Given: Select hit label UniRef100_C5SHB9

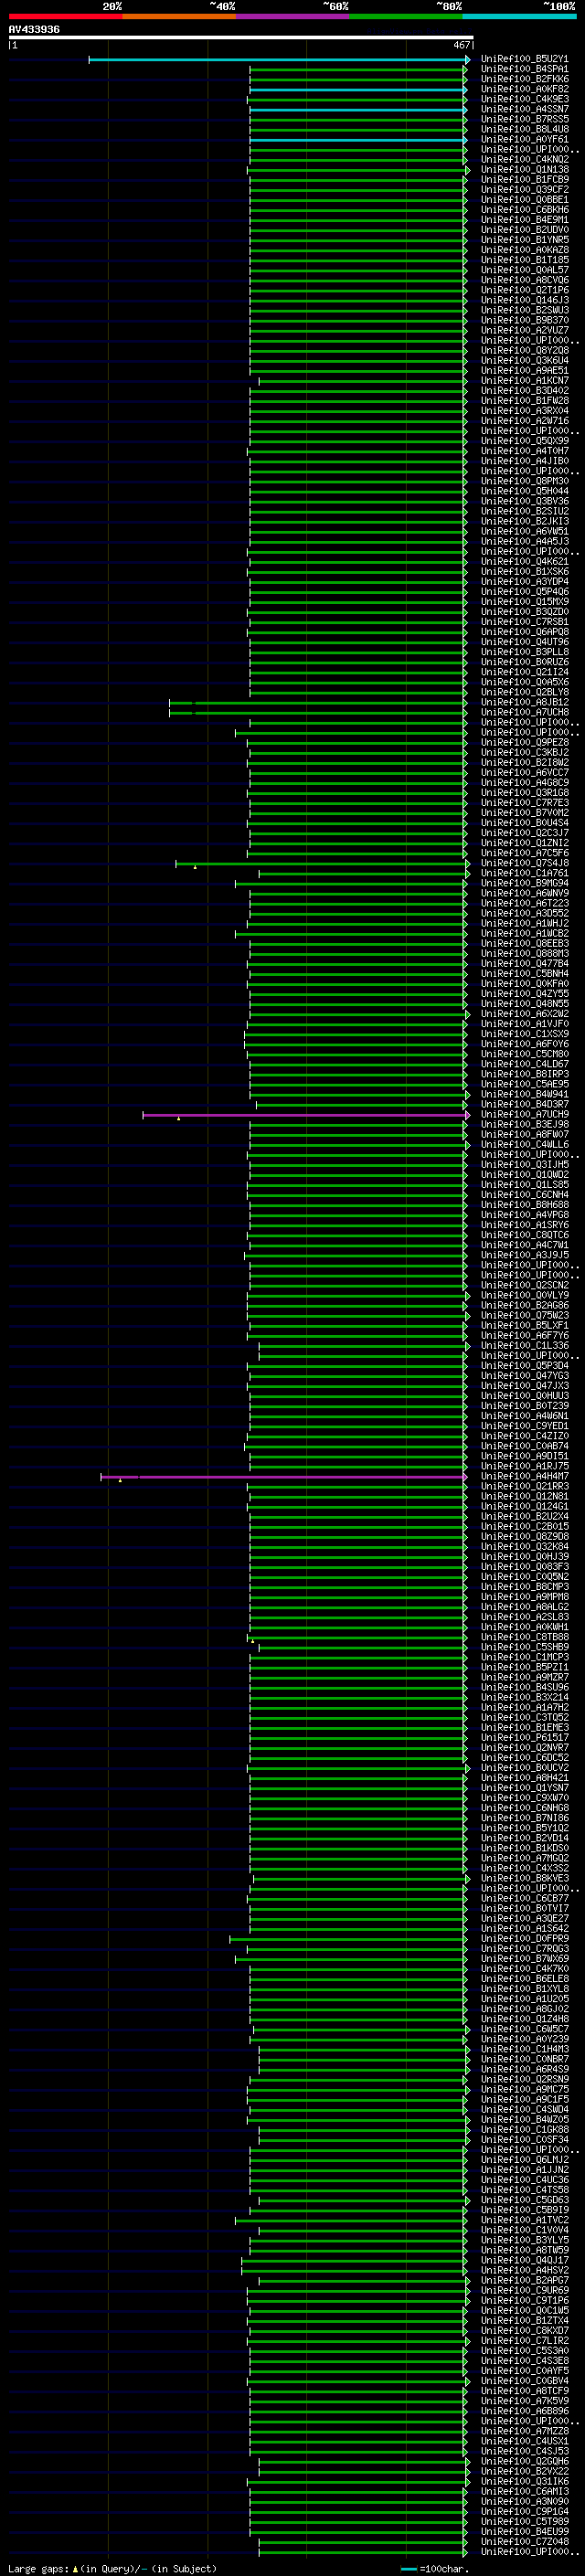Looking at the screenshot, I should (525, 1648).
